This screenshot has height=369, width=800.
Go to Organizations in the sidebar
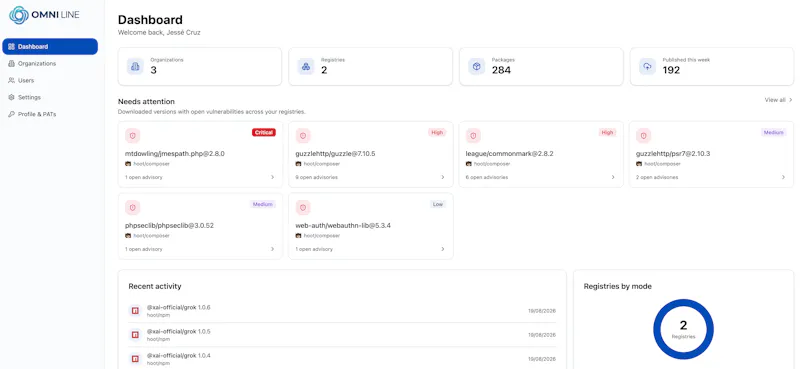50,63
